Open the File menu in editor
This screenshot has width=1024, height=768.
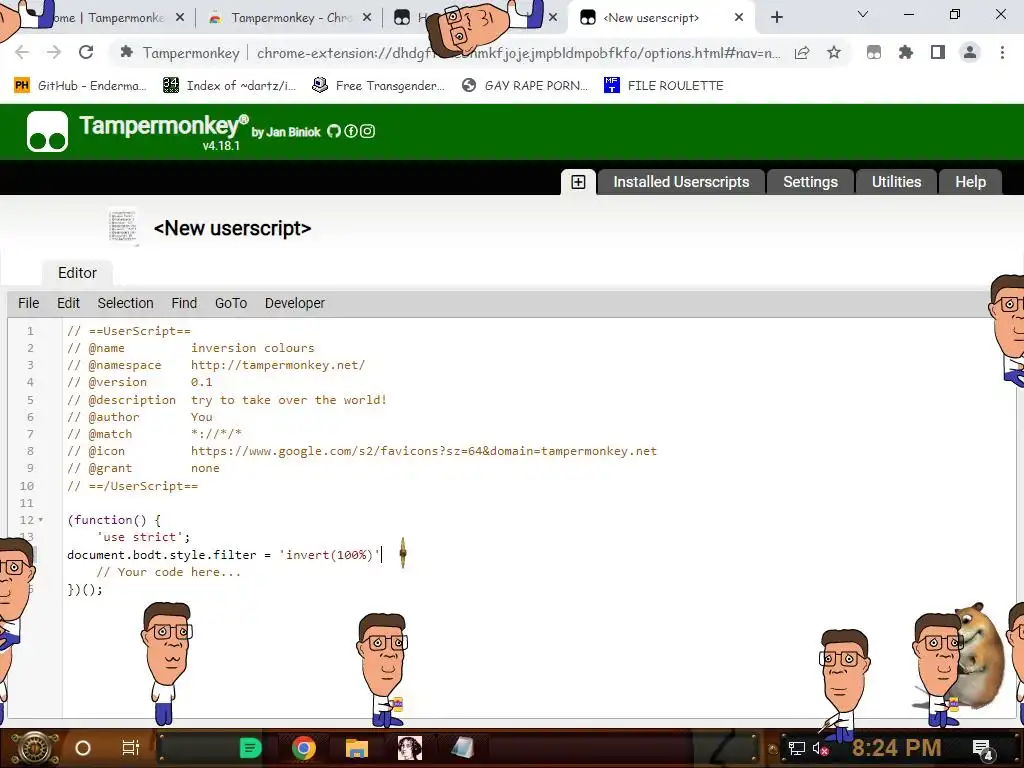pos(29,303)
